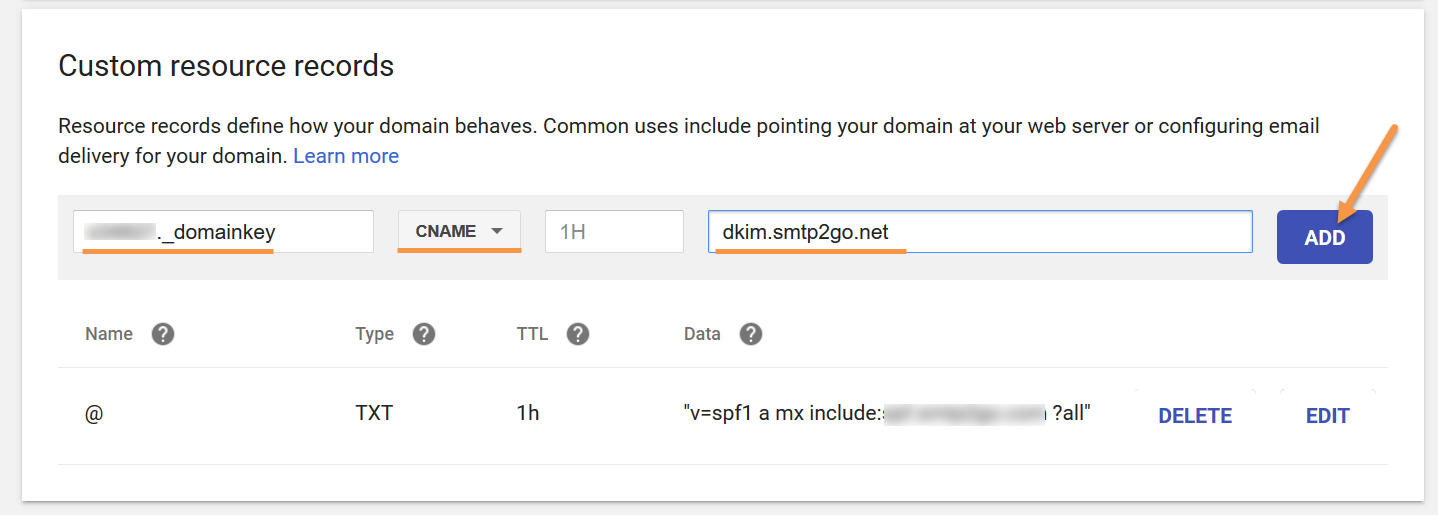Image resolution: width=1438 pixels, height=515 pixels.
Task: Click the 1h TTL value in the row
Action: point(528,413)
